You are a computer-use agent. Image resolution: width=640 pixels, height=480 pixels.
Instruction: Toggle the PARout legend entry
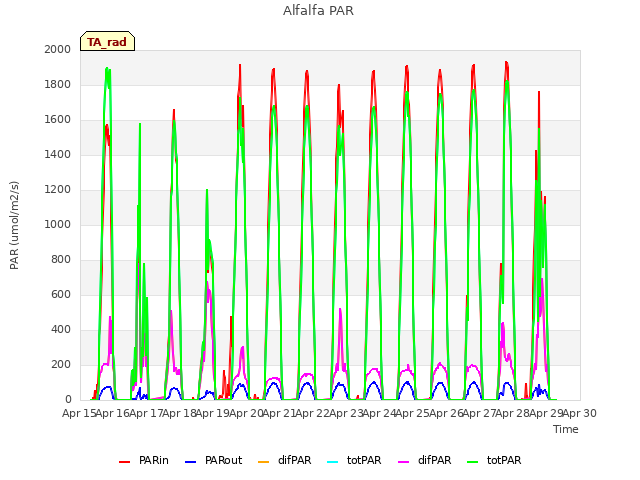point(213,460)
